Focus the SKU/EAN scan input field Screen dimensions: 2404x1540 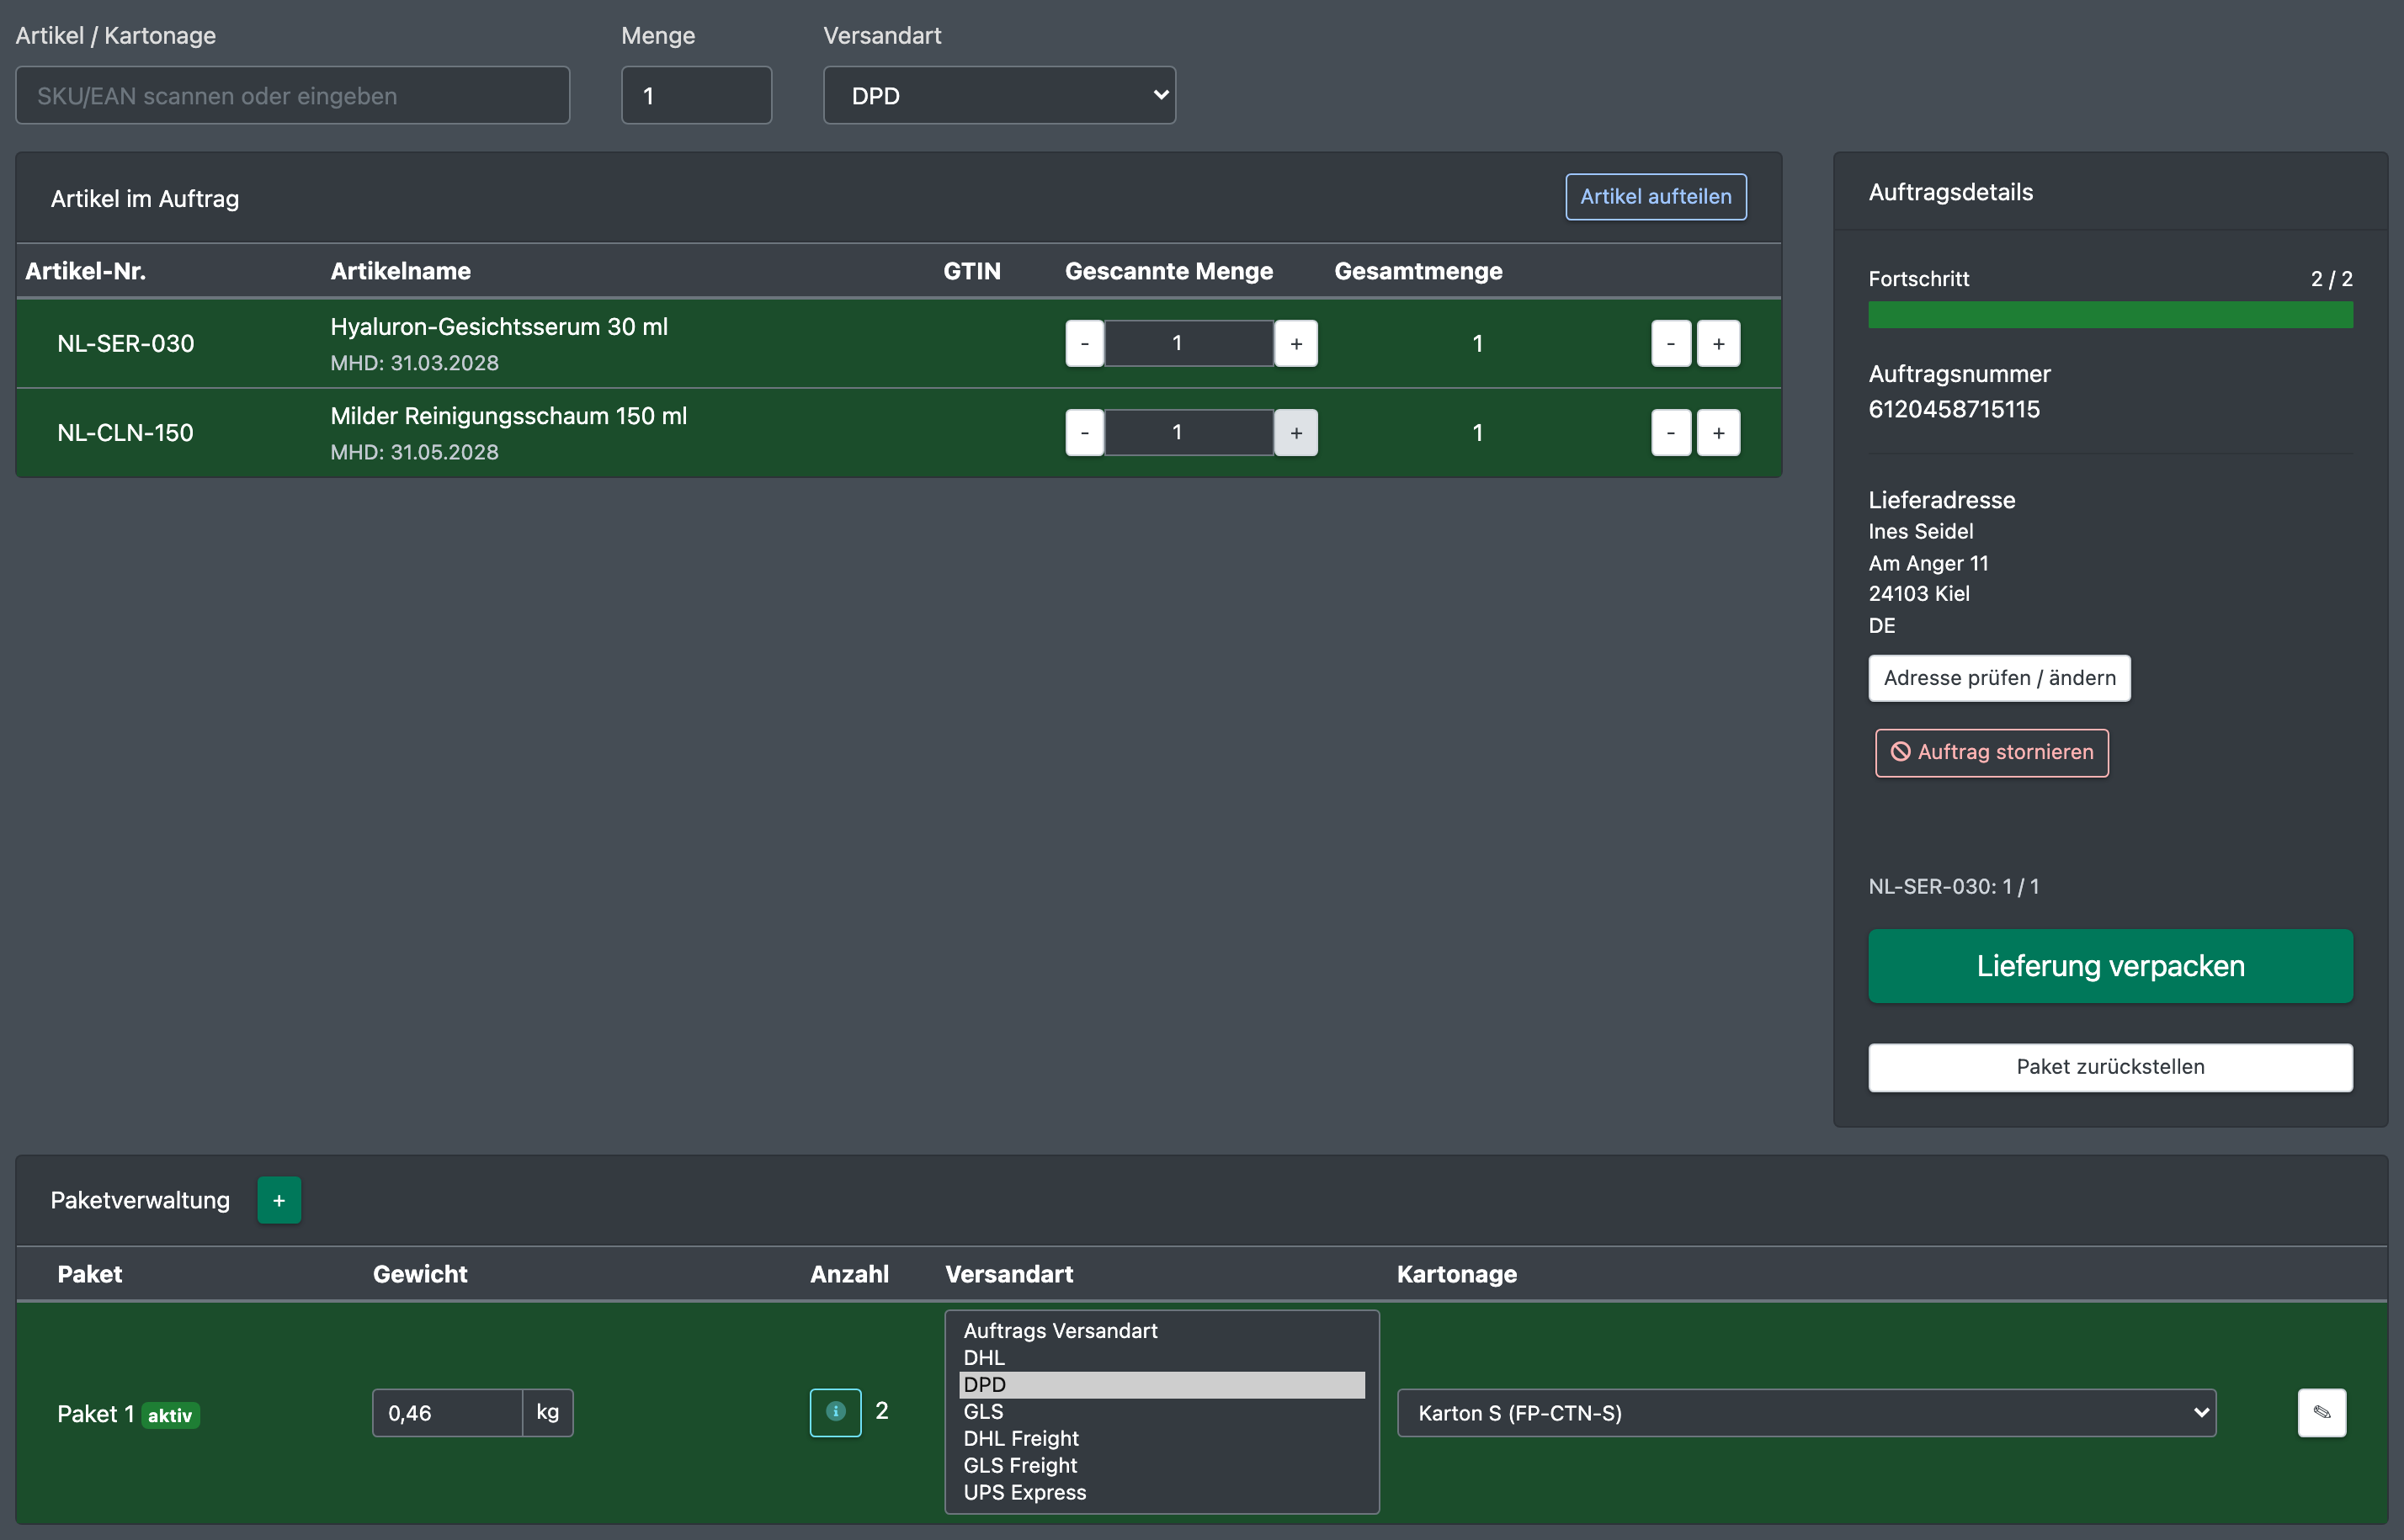coord(292,95)
